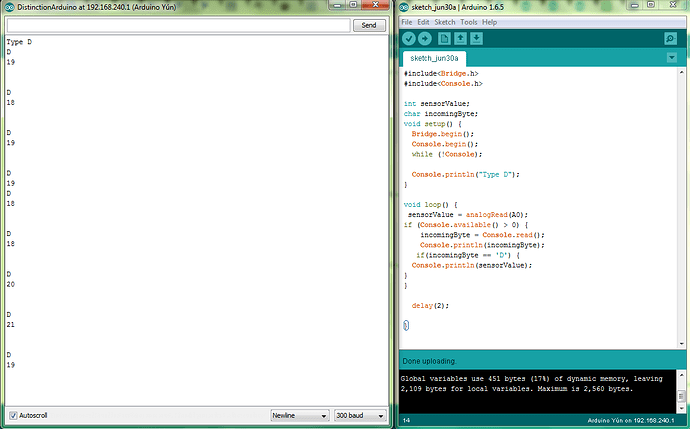Click the value 21 in serial output

coord(11,324)
